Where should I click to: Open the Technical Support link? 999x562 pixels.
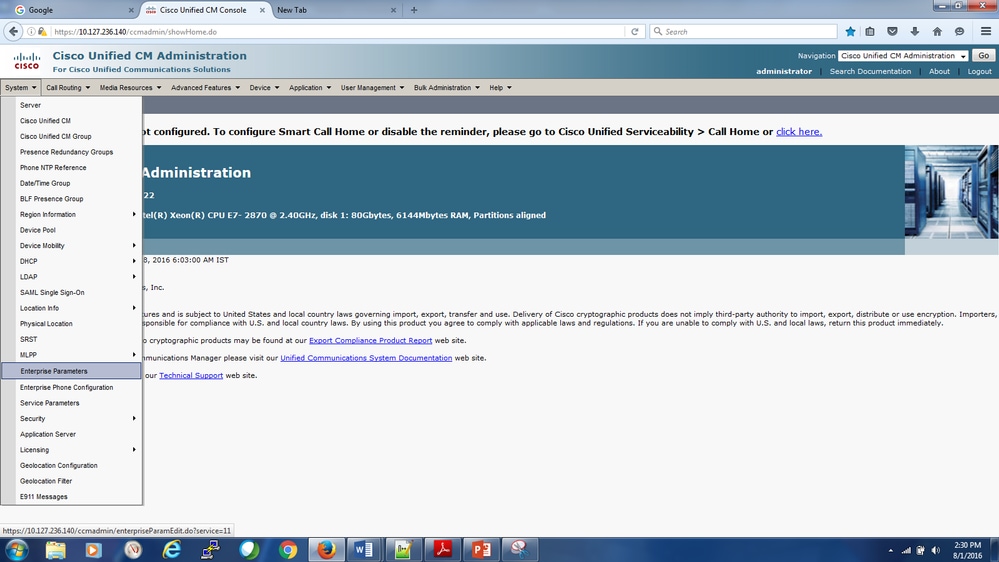[x=191, y=376]
